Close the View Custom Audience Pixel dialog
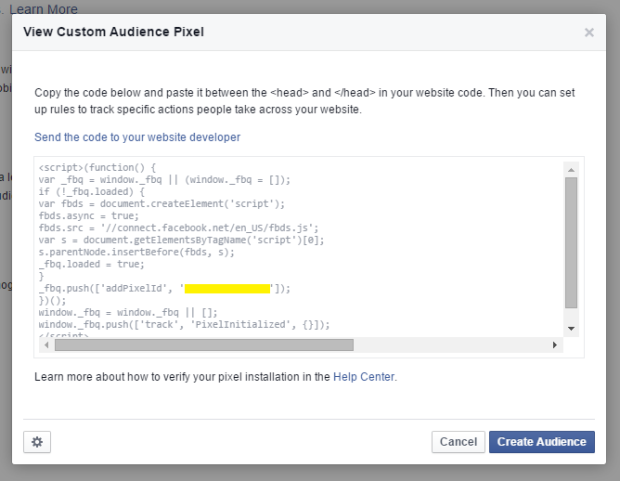Viewport: 620px width, 481px height. tap(589, 33)
